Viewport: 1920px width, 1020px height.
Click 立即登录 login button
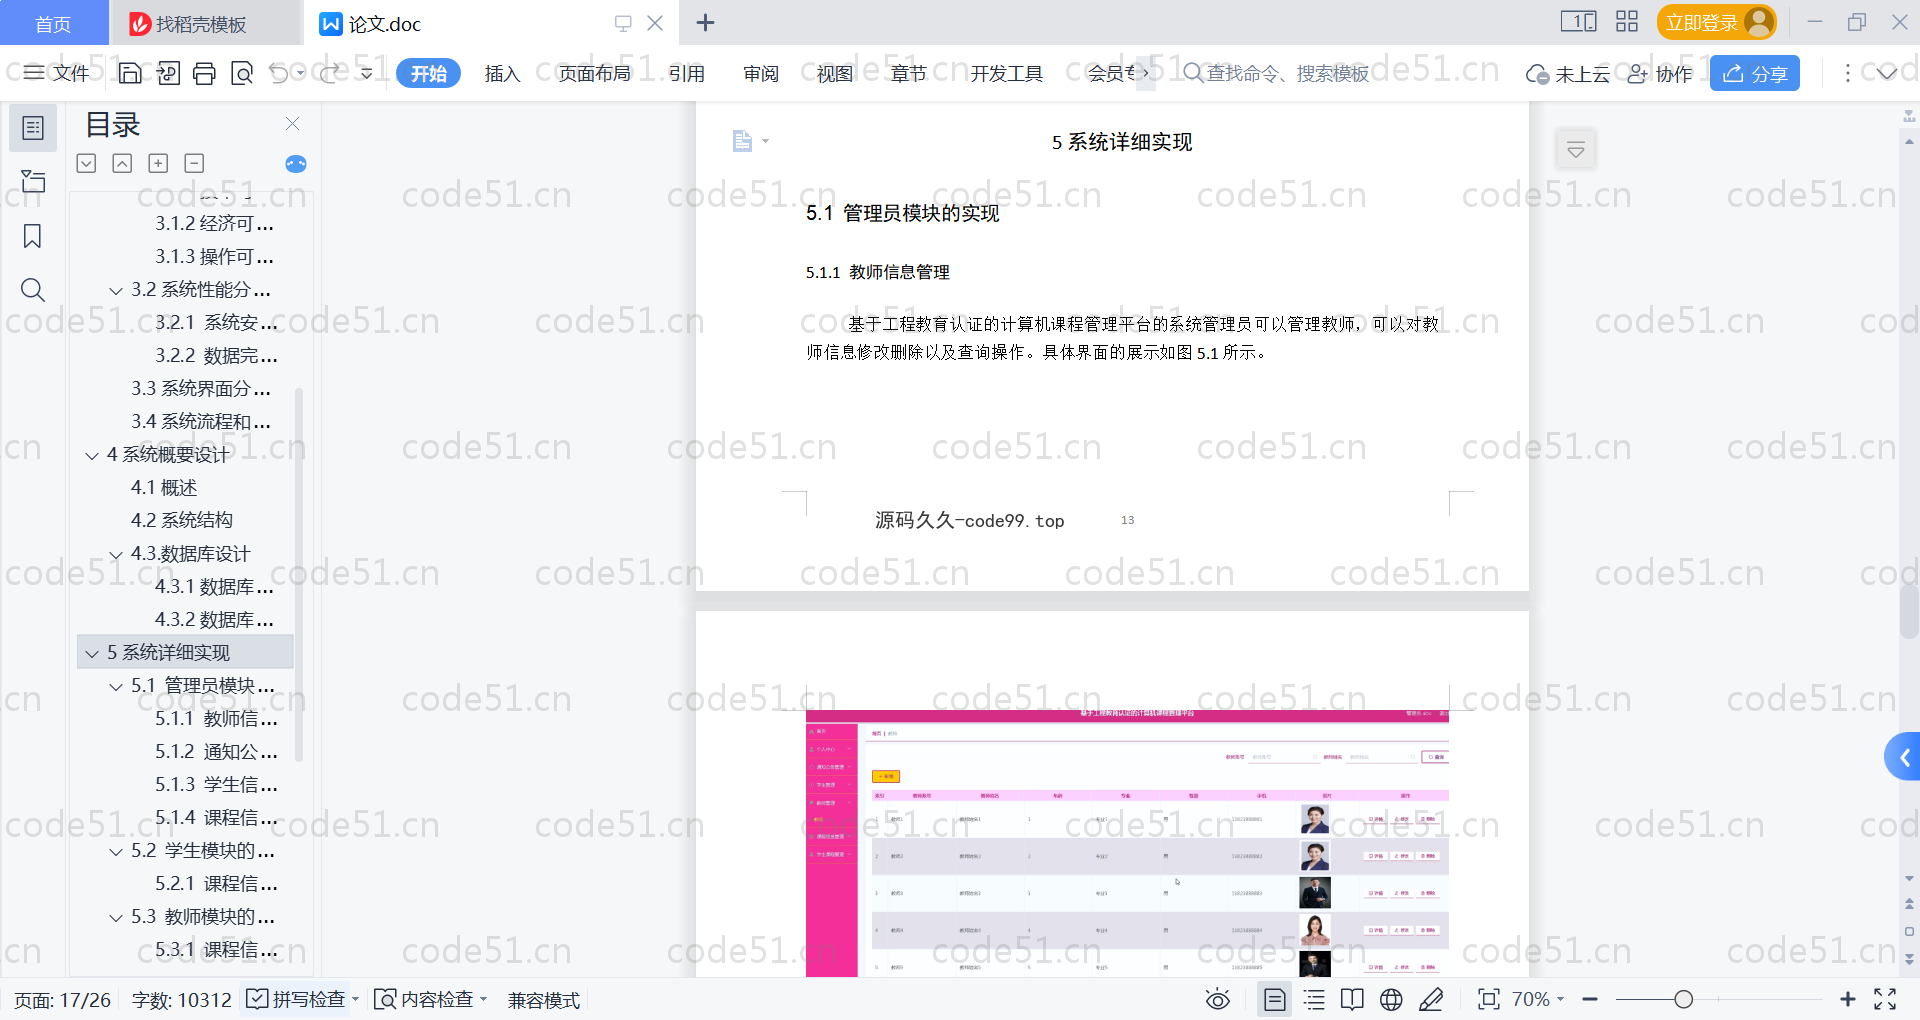pos(1716,22)
